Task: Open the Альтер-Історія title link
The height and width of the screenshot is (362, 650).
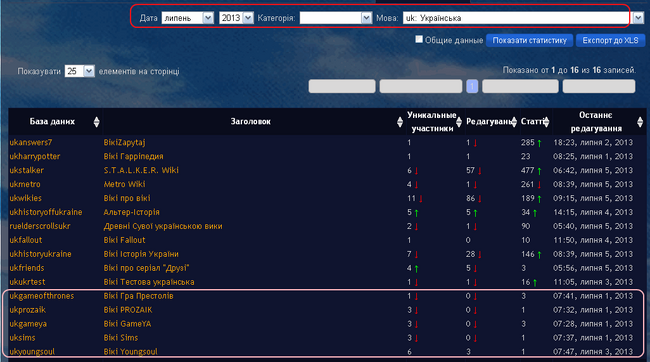Action: (131, 212)
